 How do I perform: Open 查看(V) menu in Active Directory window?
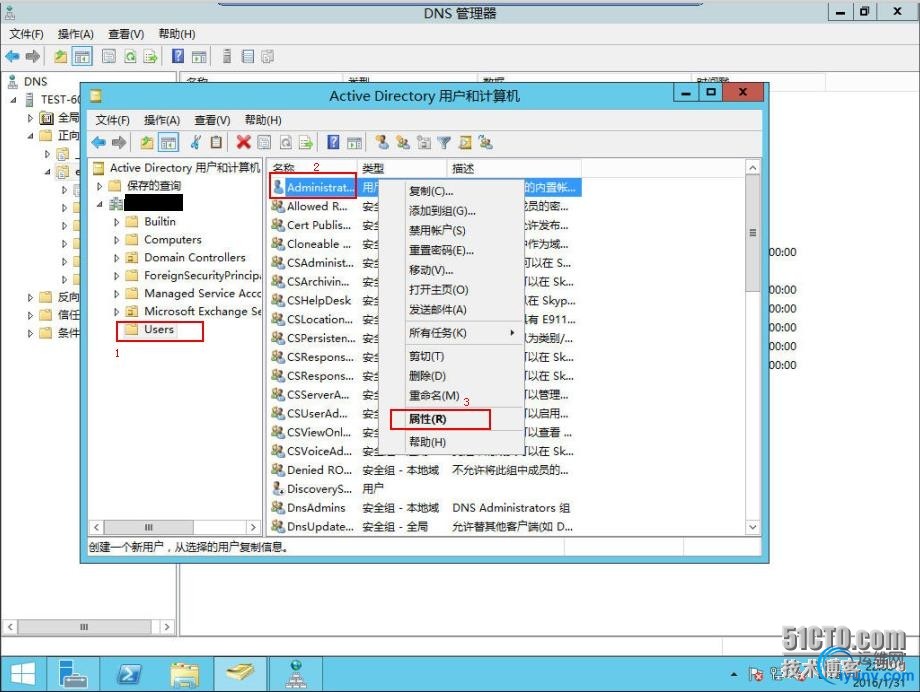[212, 120]
